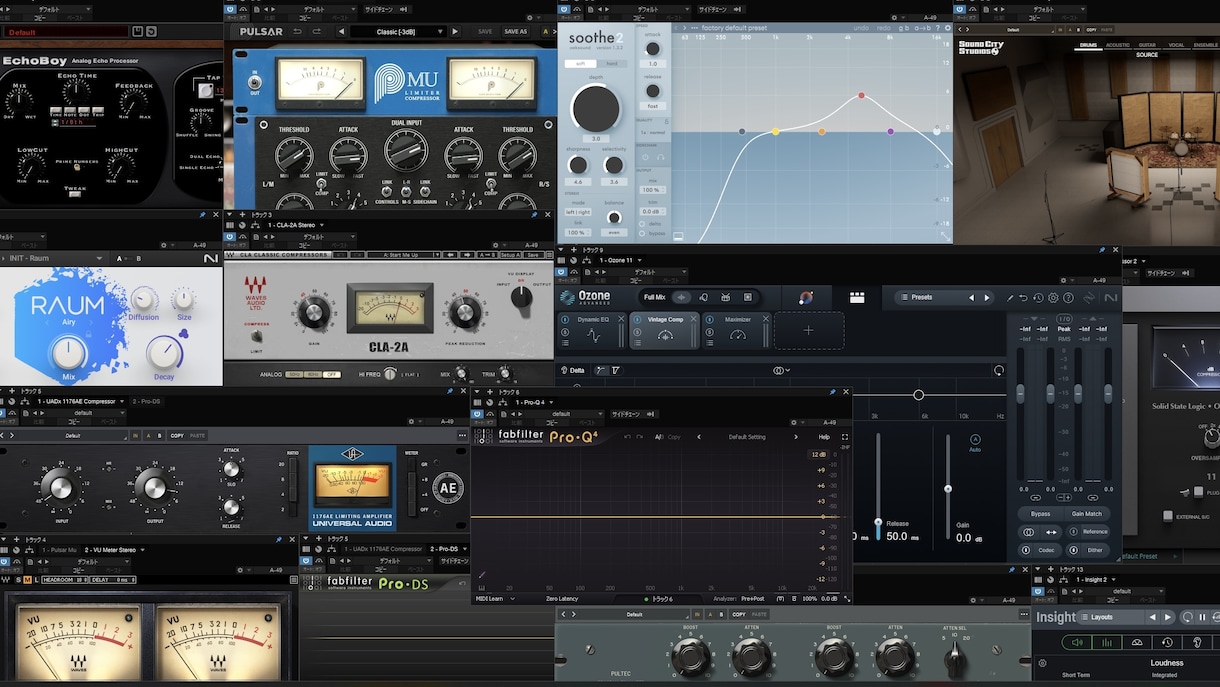This screenshot has height=687, width=1220.
Task: Flip the Pulsar Mu IN/OUT switch
Action: pyautogui.click(x=254, y=82)
